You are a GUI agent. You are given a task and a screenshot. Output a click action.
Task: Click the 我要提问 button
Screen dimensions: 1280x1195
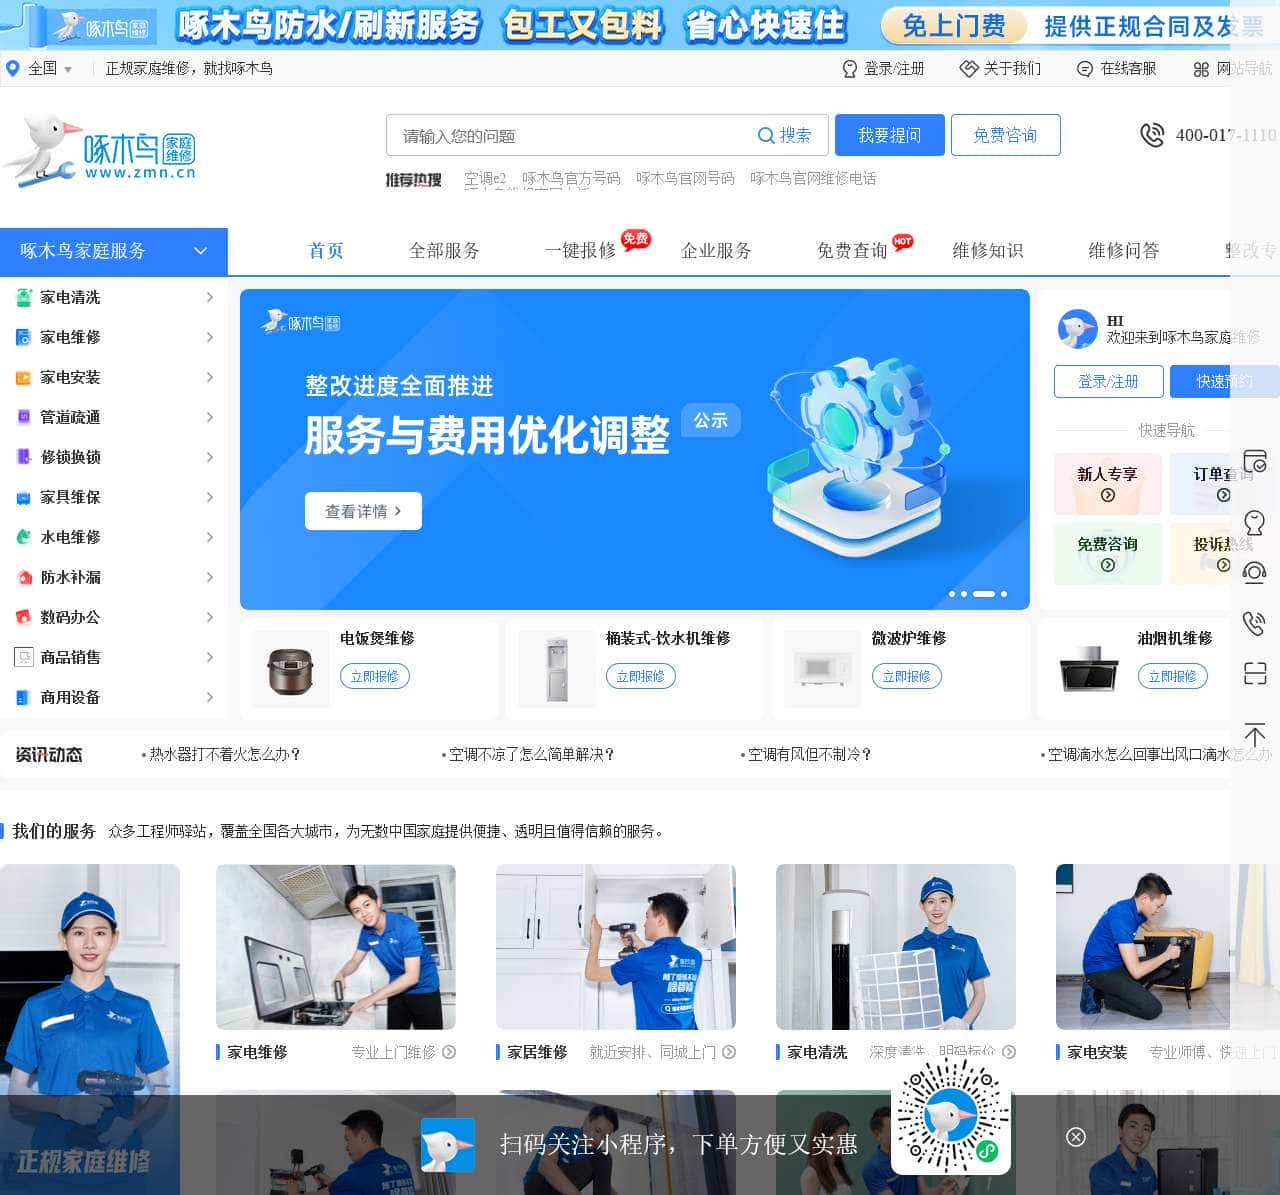889,136
